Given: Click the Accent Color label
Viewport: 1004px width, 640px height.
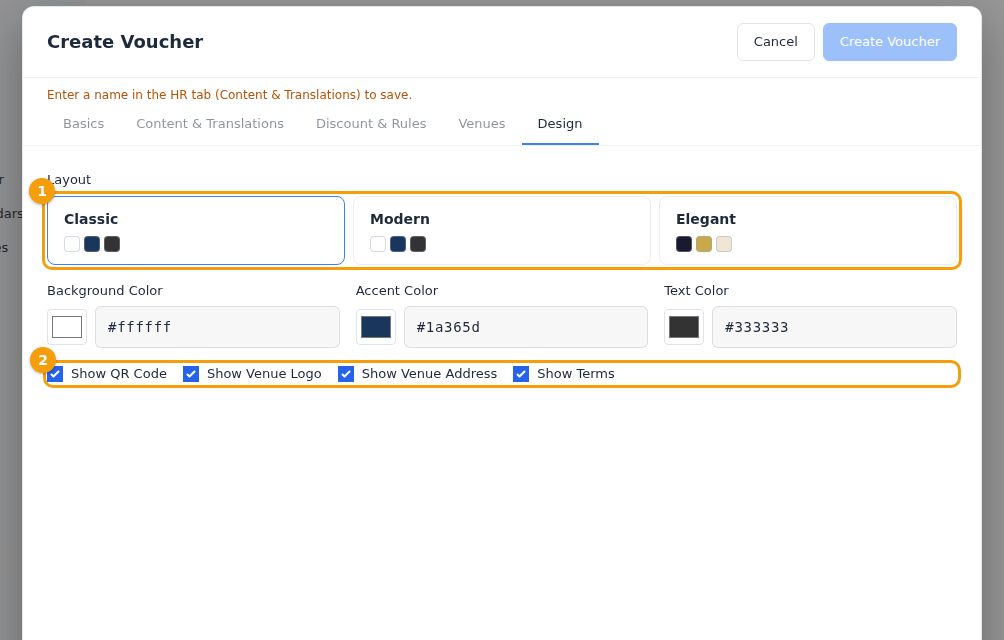Looking at the screenshot, I should pos(397,291).
